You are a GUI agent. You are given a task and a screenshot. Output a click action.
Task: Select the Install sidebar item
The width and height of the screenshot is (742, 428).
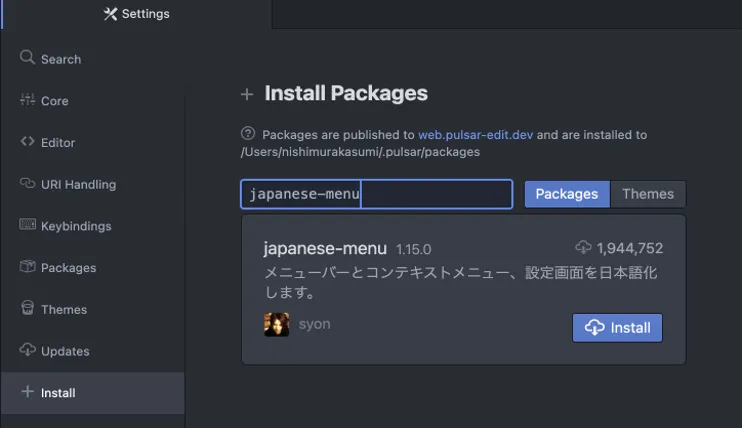click(93, 392)
